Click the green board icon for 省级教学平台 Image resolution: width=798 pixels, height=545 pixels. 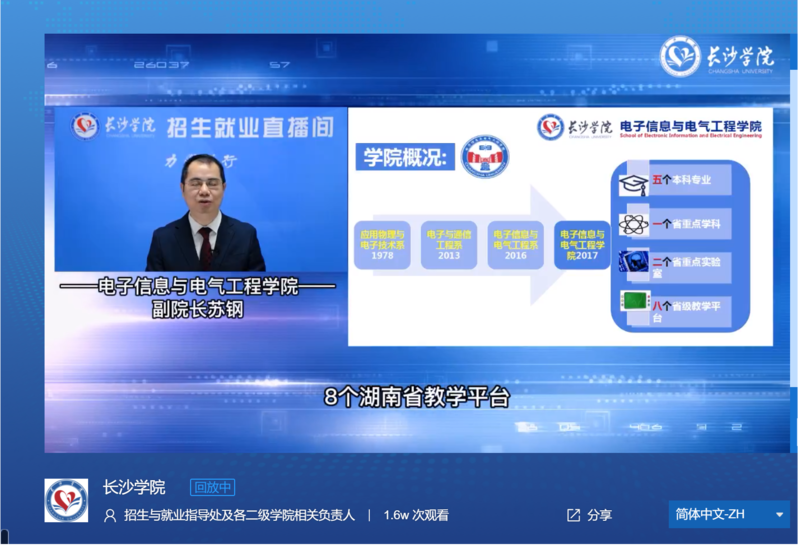click(635, 301)
